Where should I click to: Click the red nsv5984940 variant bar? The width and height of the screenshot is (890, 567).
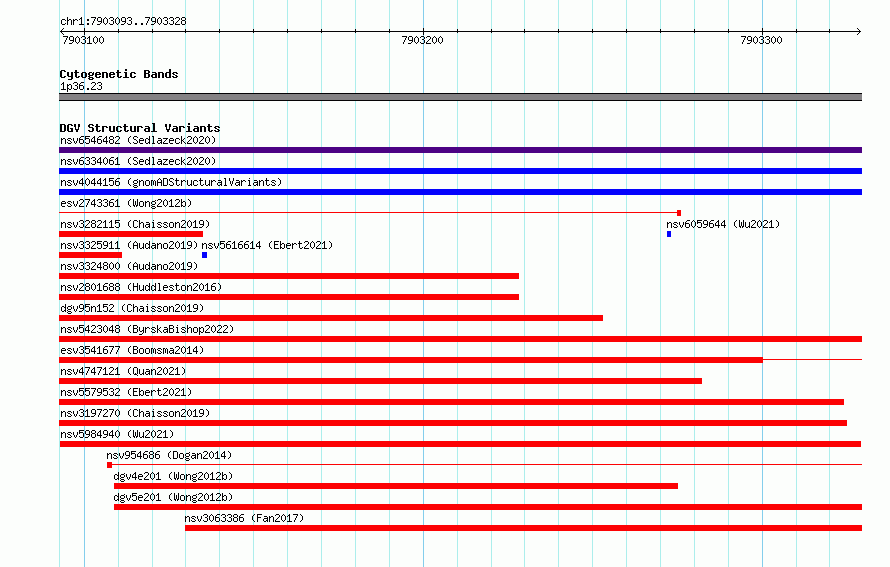(460, 444)
